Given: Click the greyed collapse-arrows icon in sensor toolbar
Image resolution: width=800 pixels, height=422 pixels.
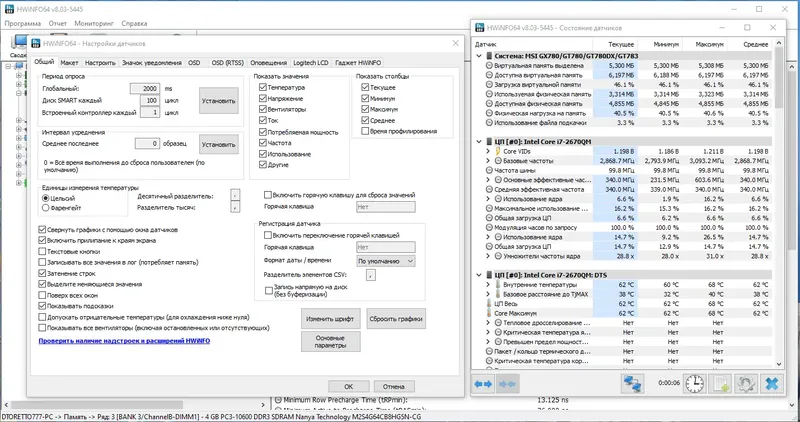Looking at the screenshot, I should pos(508,384).
